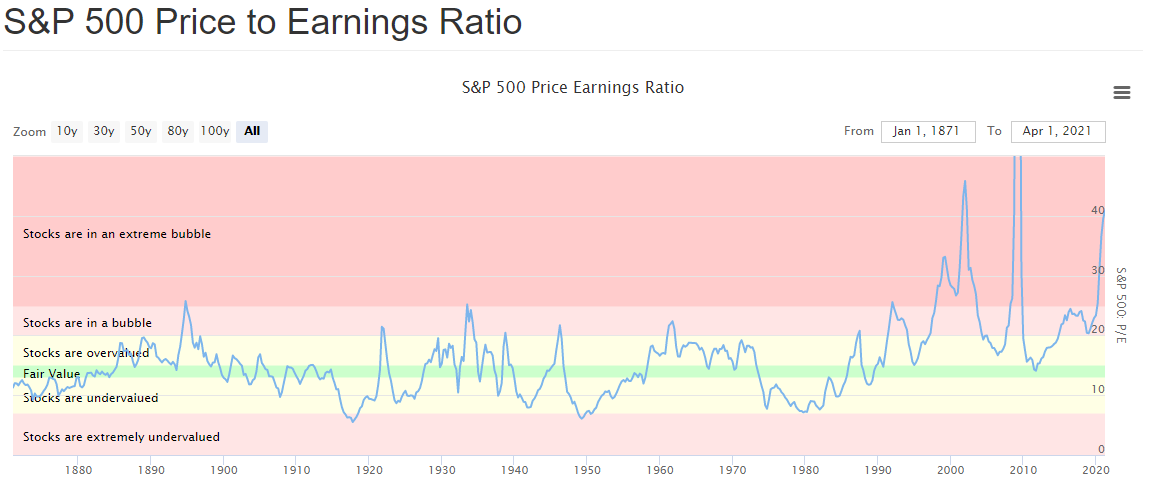
Task: Click the S&P 500 Price Earnings Ratio chart title
Action: 573,87
